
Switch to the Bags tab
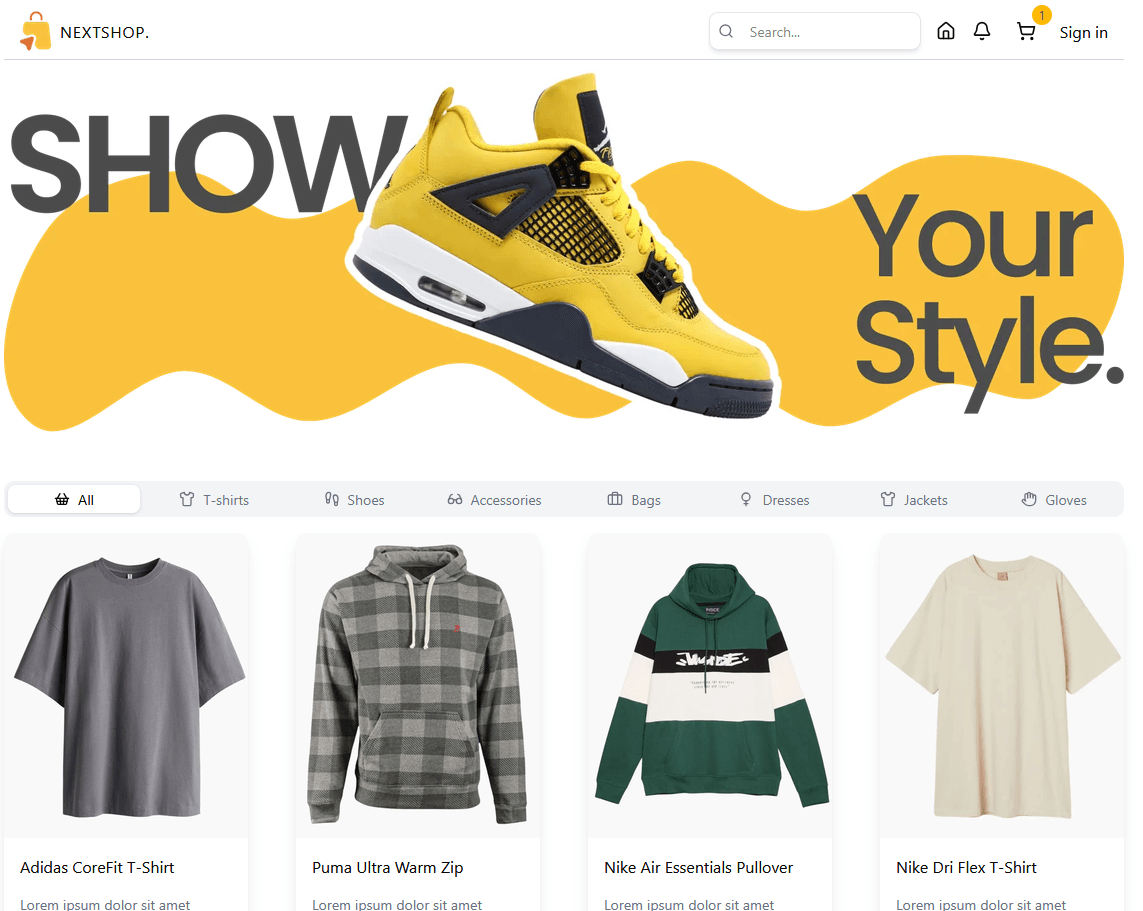tap(634, 499)
